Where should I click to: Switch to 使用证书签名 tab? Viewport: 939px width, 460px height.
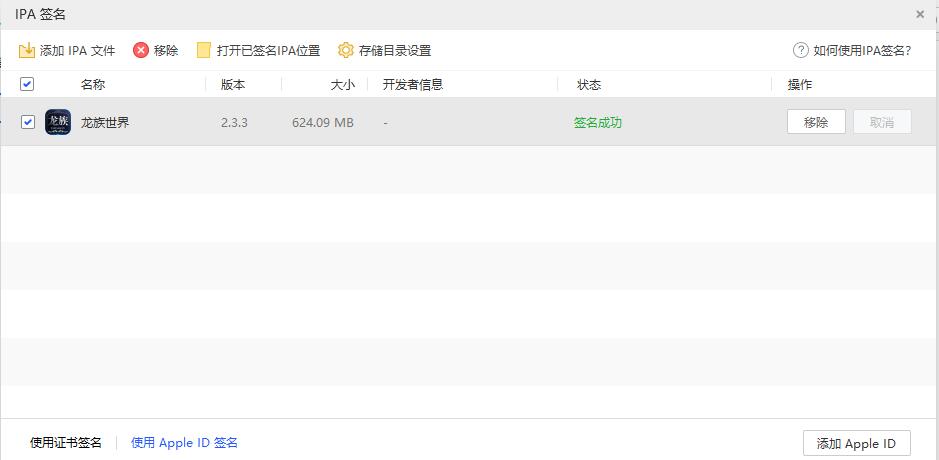[x=66, y=443]
